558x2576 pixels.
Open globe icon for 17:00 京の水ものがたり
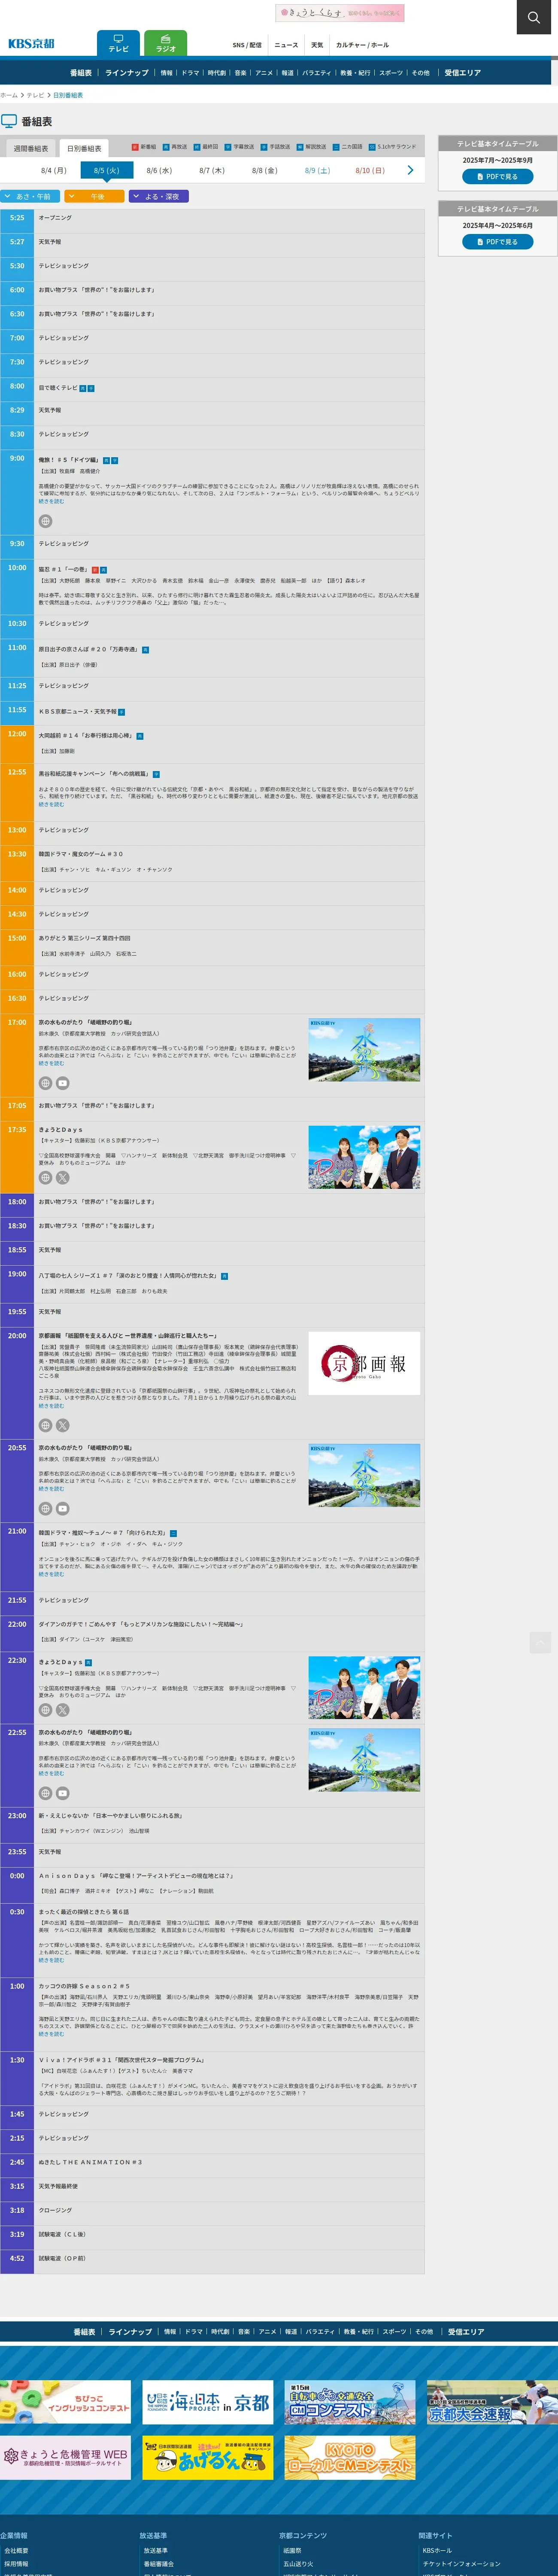click(x=45, y=1083)
